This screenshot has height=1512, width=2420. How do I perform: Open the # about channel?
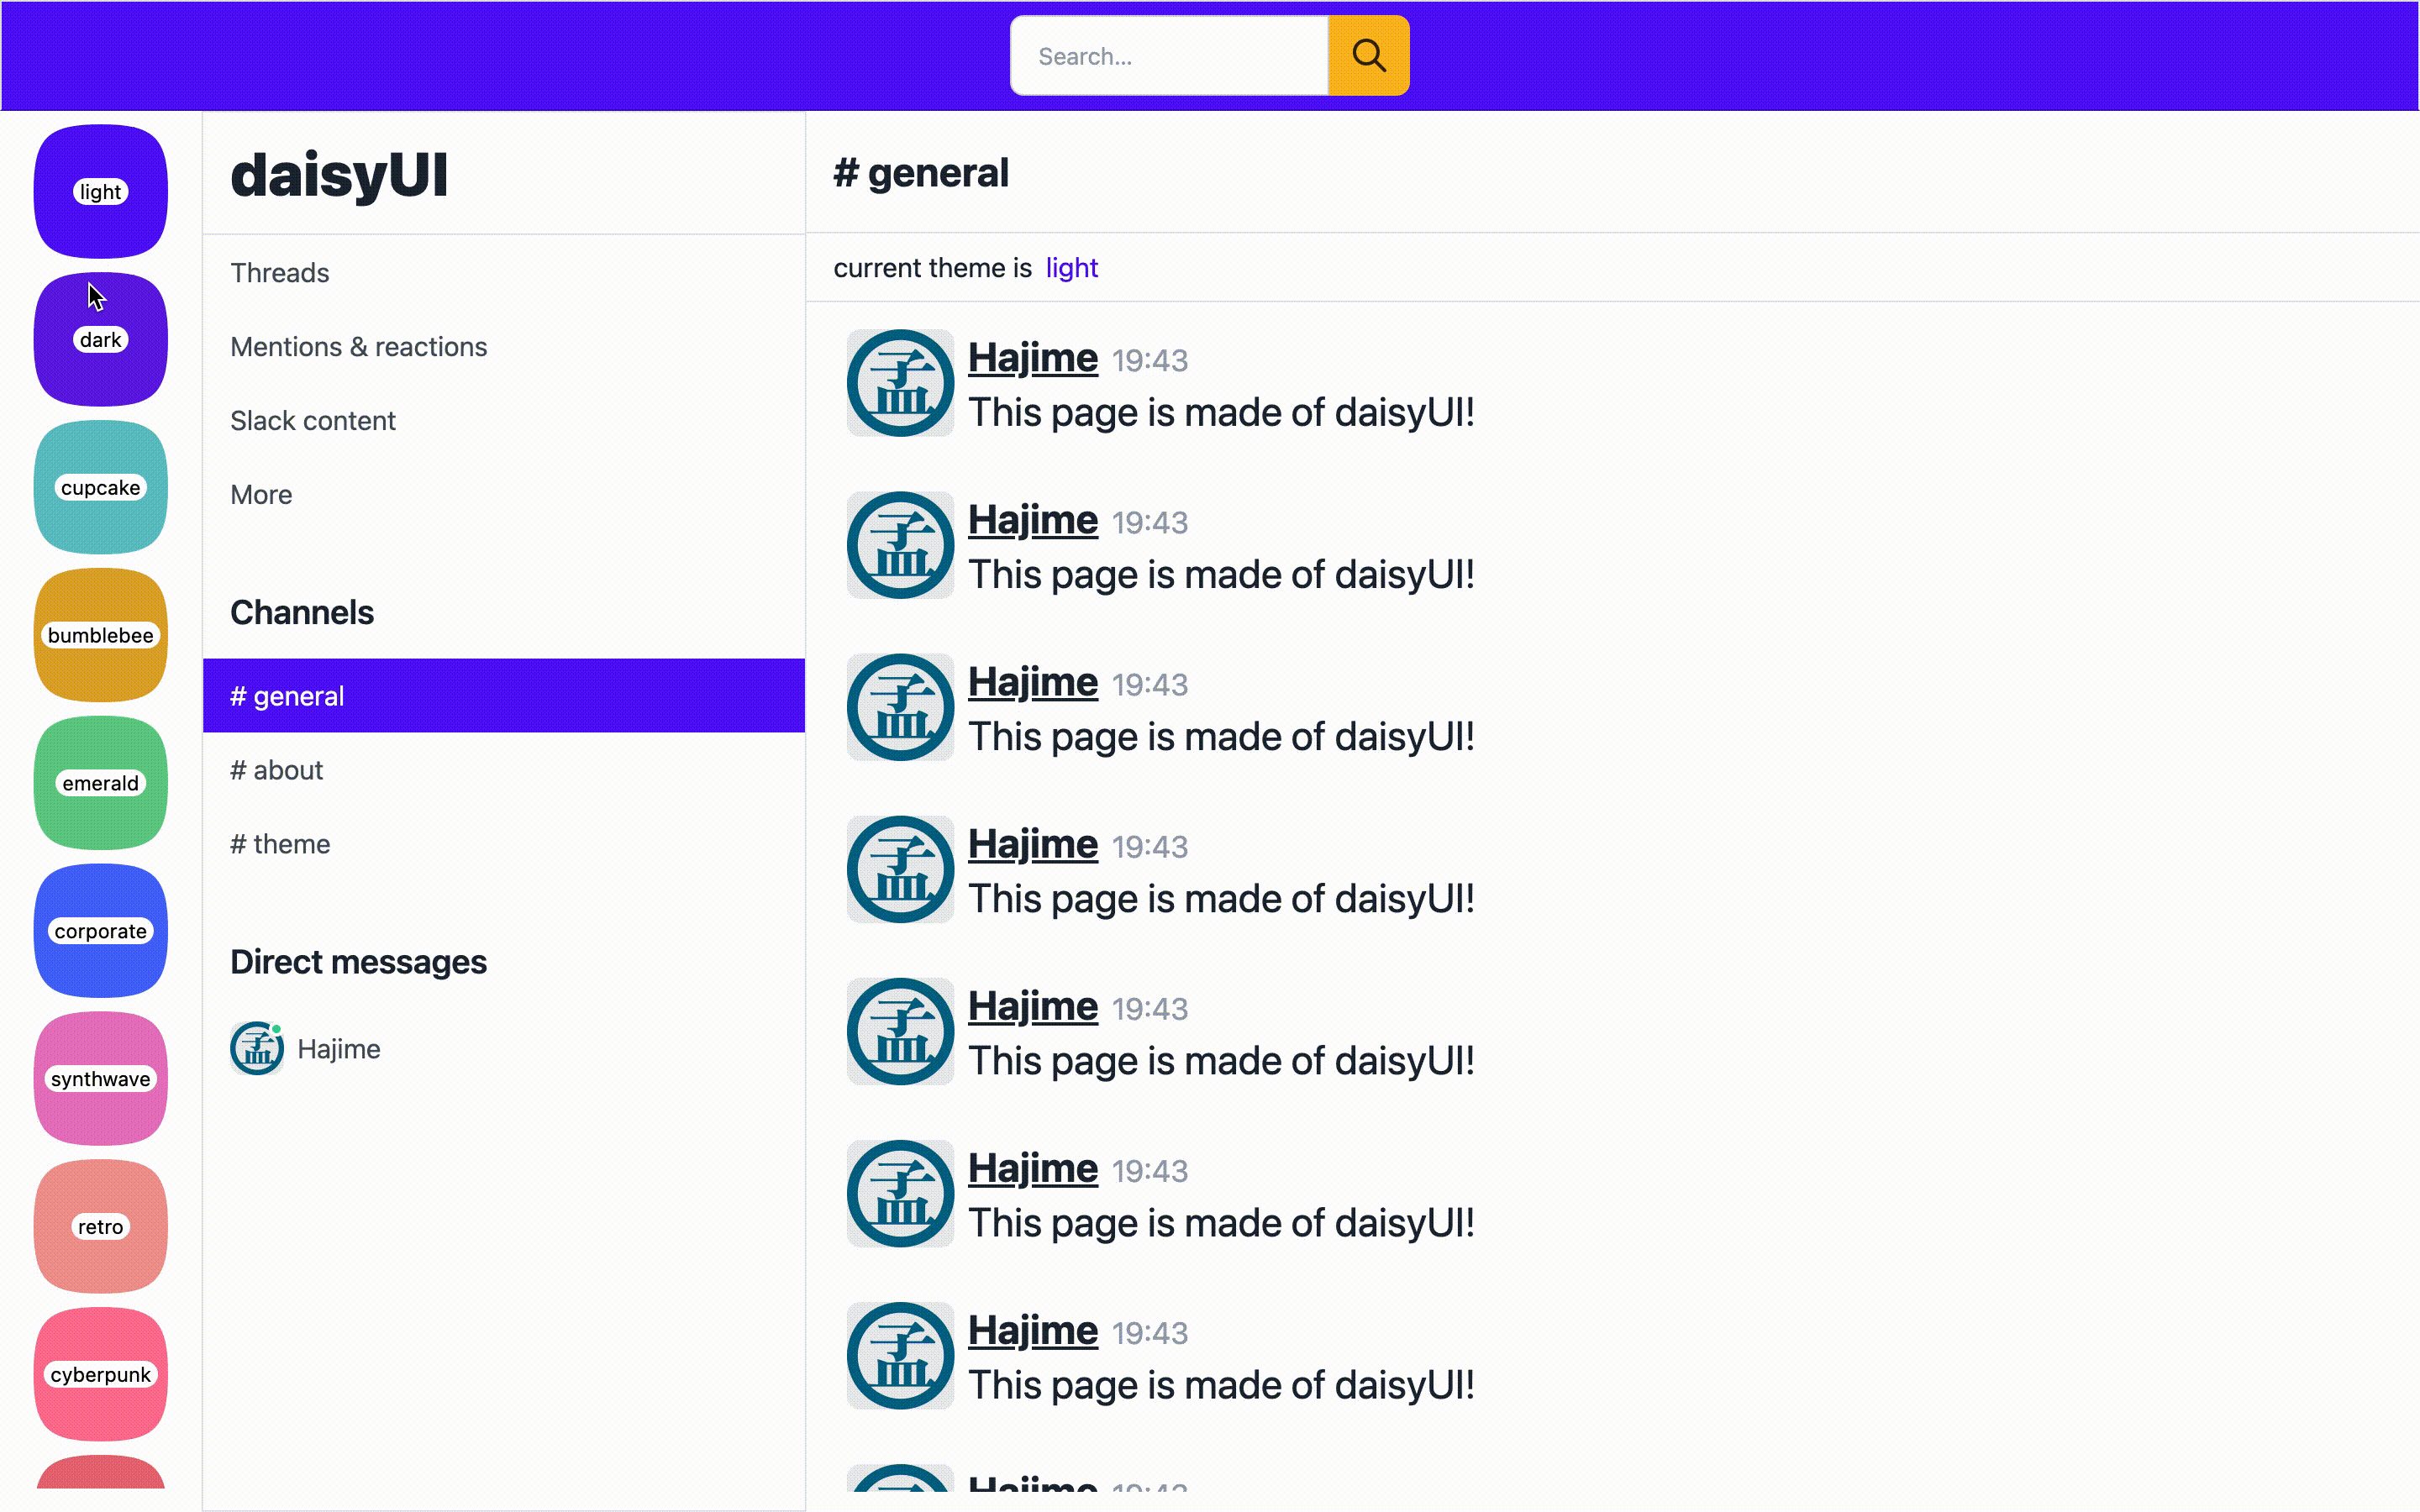[x=504, y=770]
